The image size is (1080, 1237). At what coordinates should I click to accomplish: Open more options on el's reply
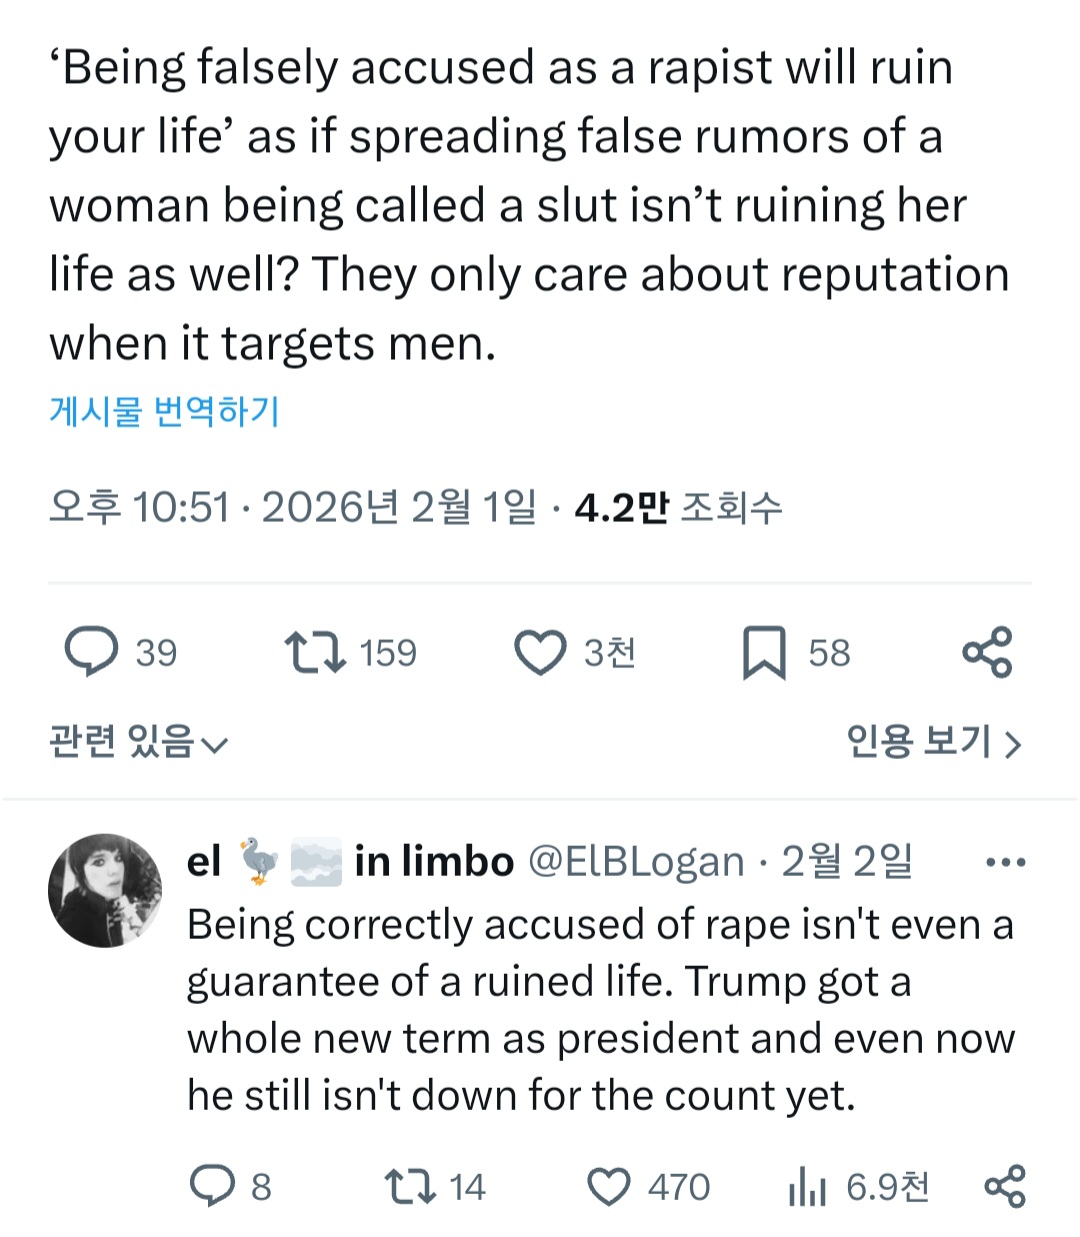click(1005, 862)
